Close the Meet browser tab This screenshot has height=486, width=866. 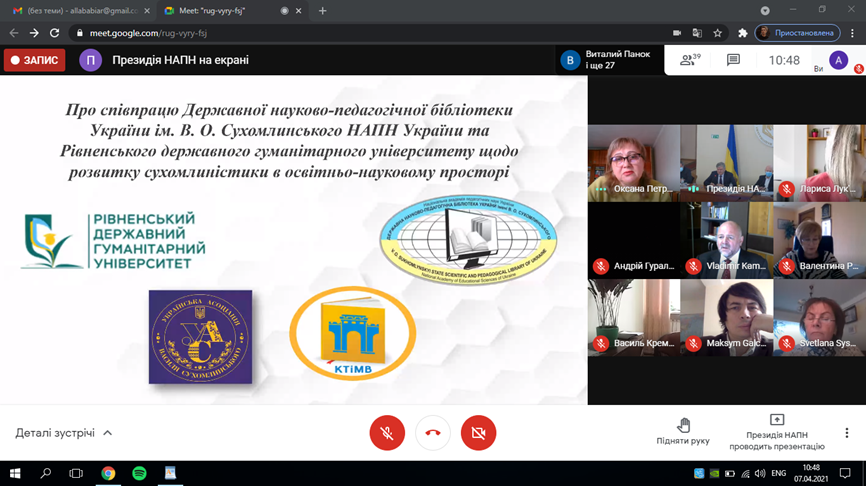298,10
